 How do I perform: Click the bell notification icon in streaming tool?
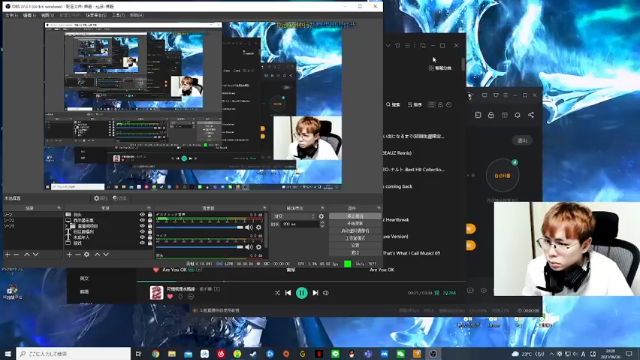pos(518,115)
